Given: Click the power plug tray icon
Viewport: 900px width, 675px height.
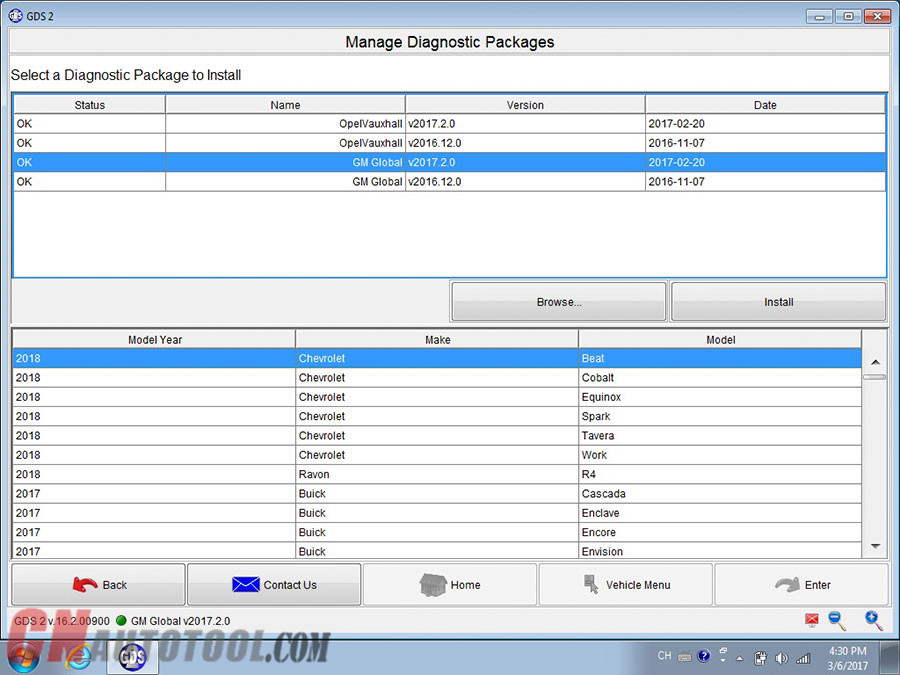Looking at the screenshot, I should pyautogui.click(x=761, y=658).
